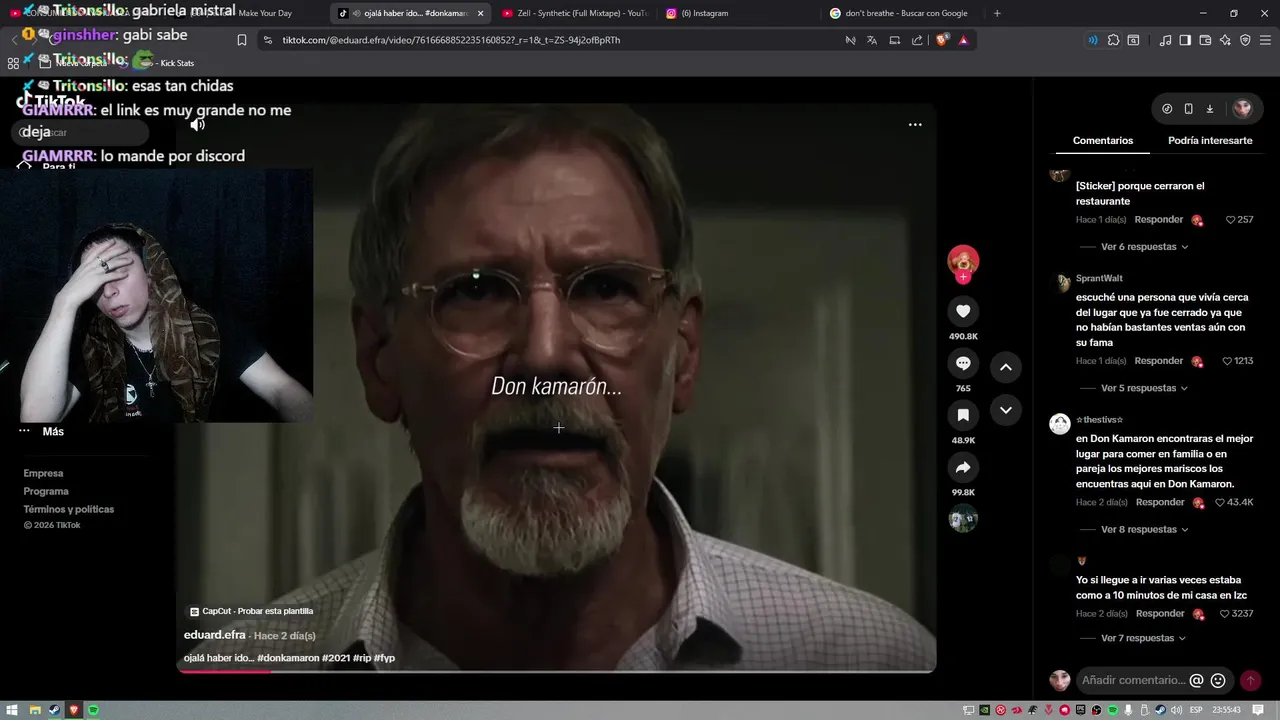The width and height of the screenshot is (1280, 720).
Task: Switch to the Comentarios tab
Action: tap(1103, 141)
